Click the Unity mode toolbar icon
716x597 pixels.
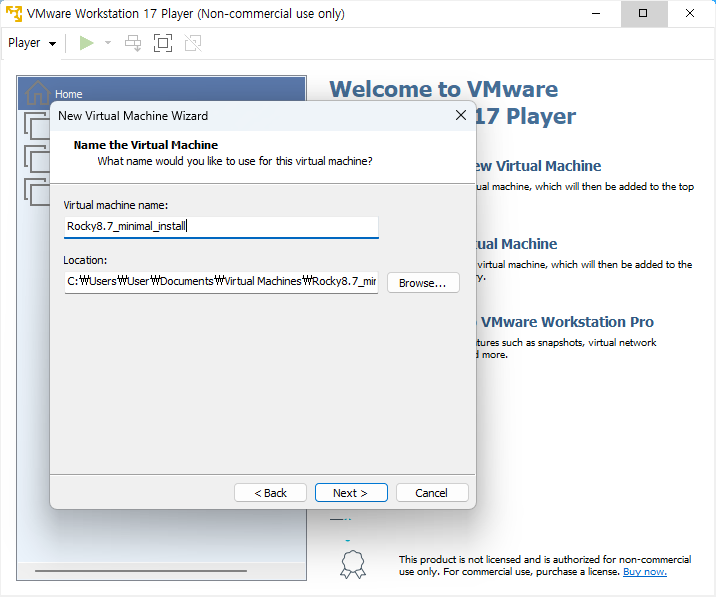(x=193, y=43)
